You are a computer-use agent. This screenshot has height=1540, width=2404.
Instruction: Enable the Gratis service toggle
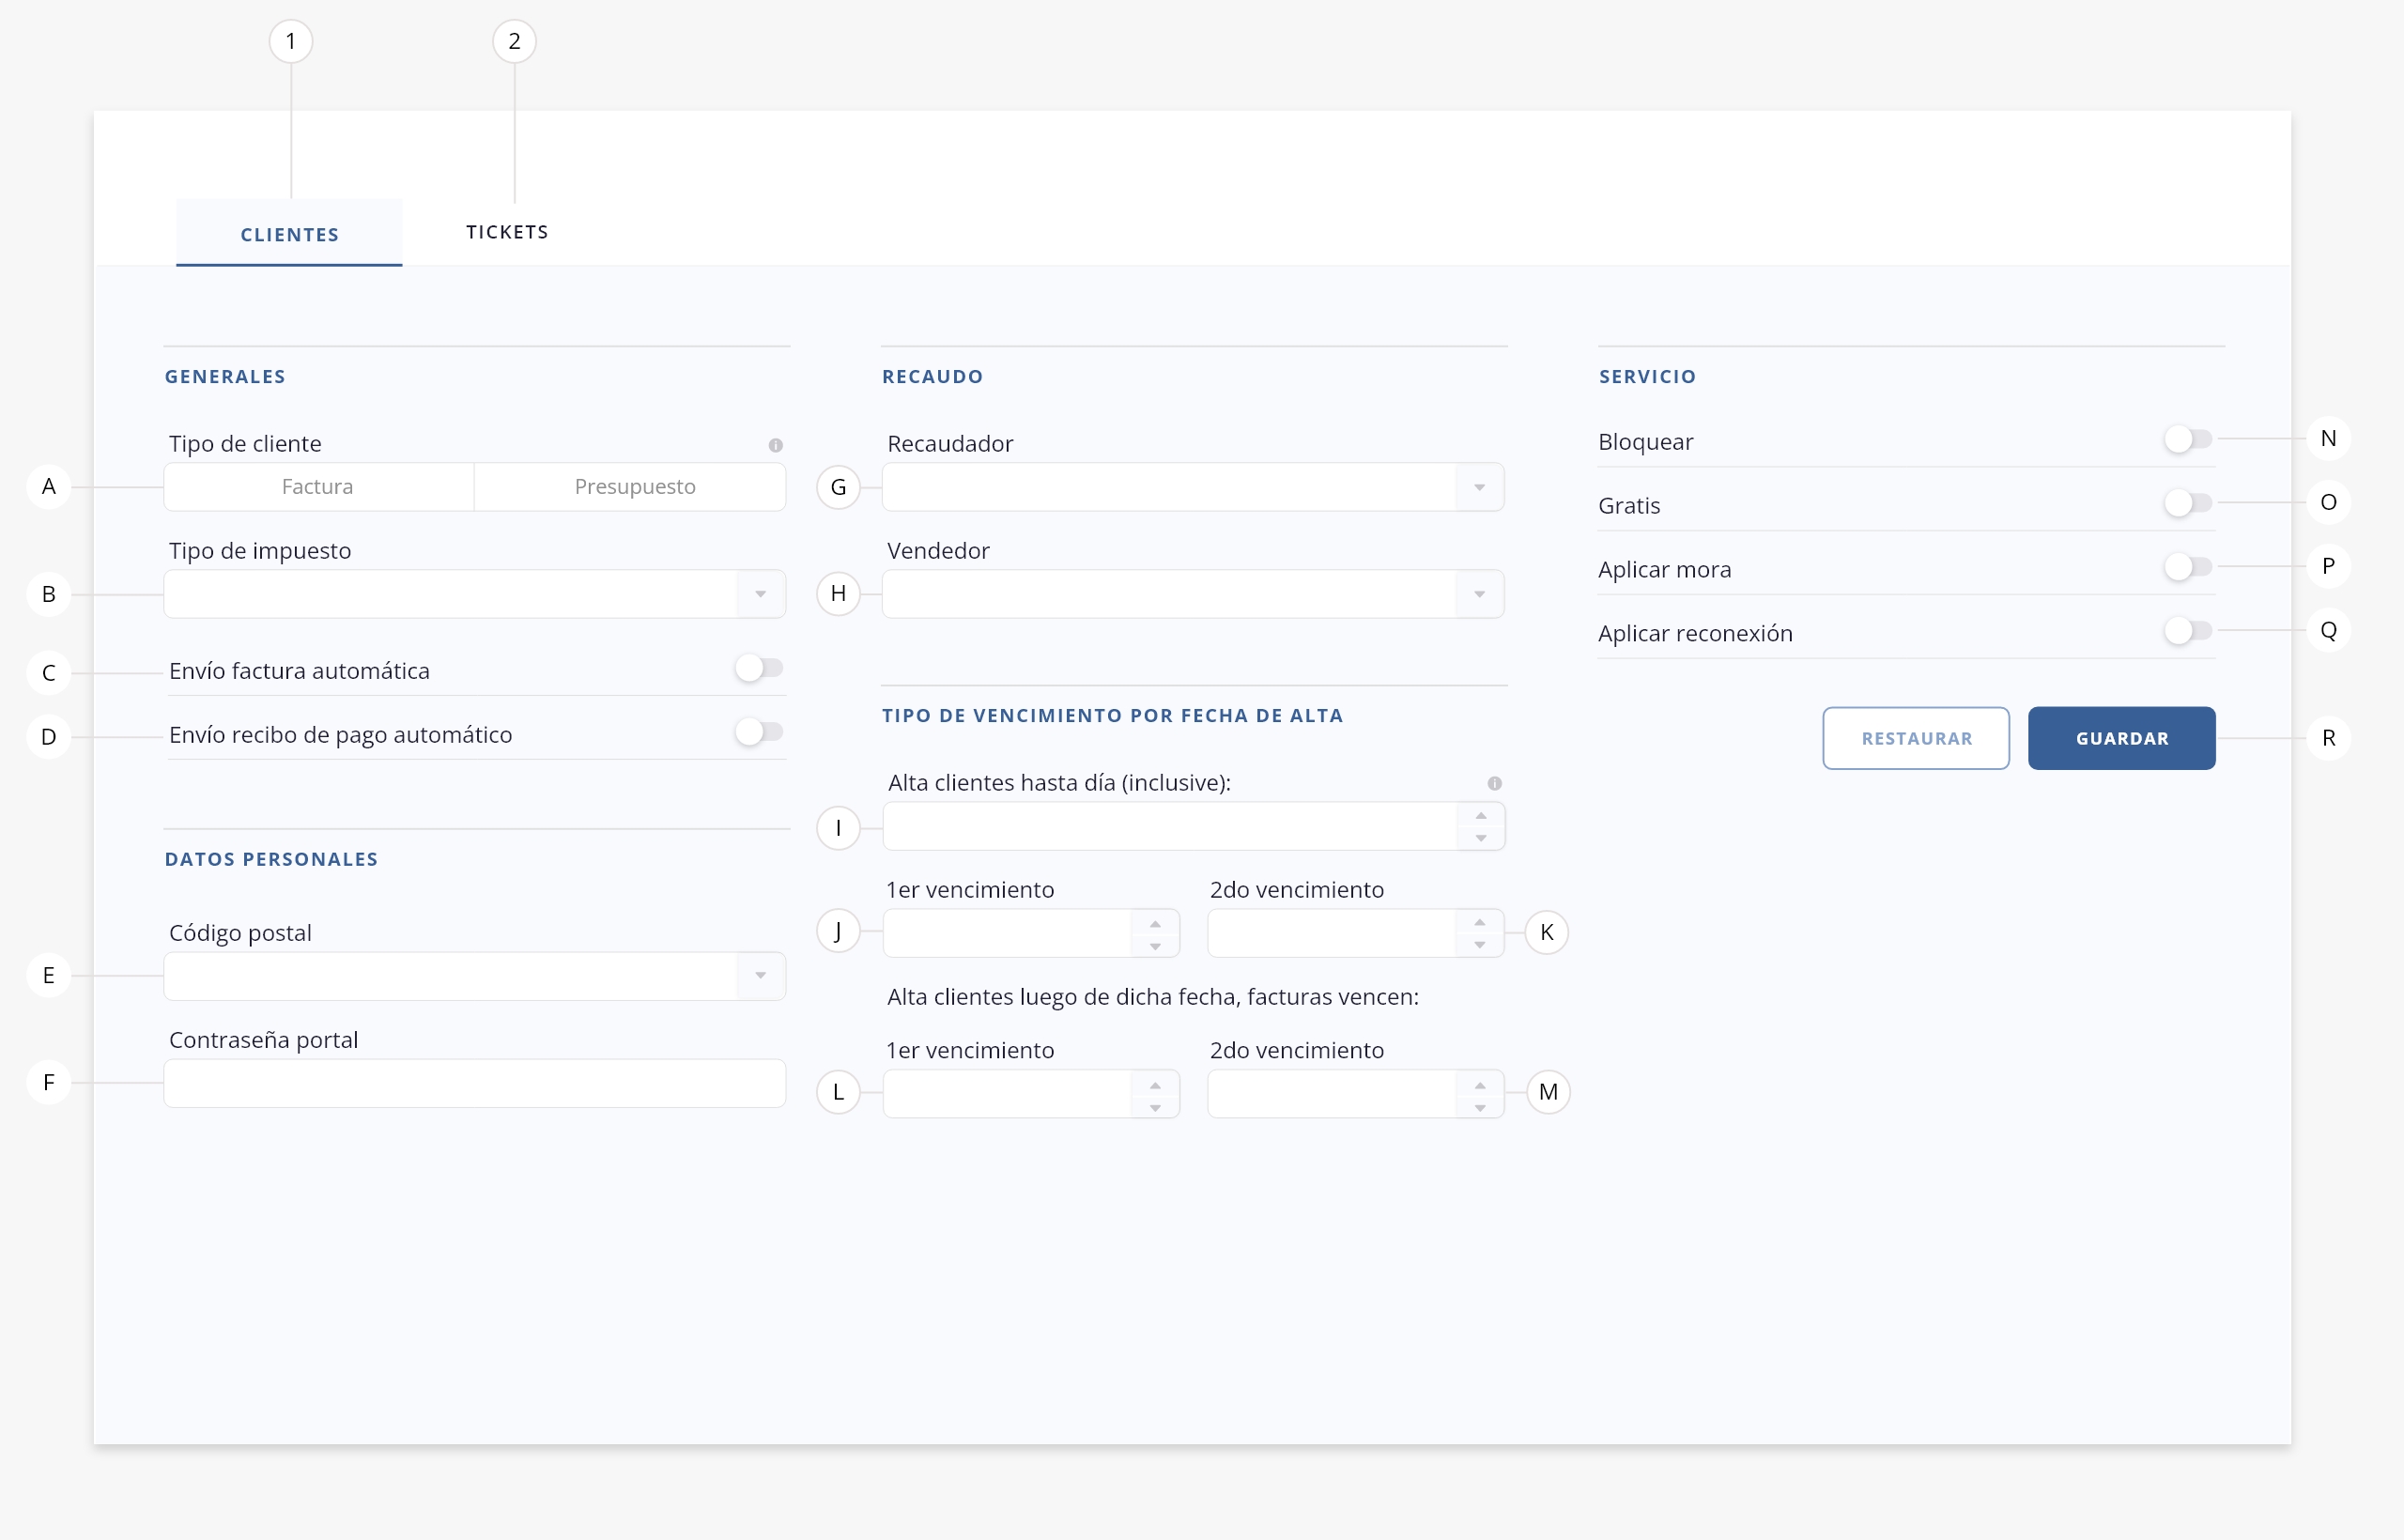(x=2187, y=503)
